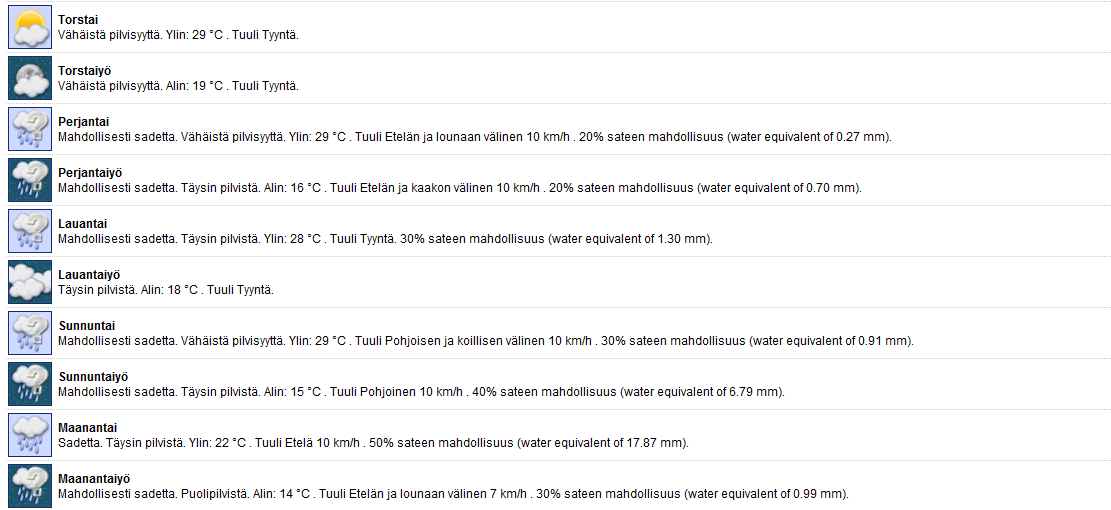
Task: Click the Lauantai heading label
Action: pos(83,224)
